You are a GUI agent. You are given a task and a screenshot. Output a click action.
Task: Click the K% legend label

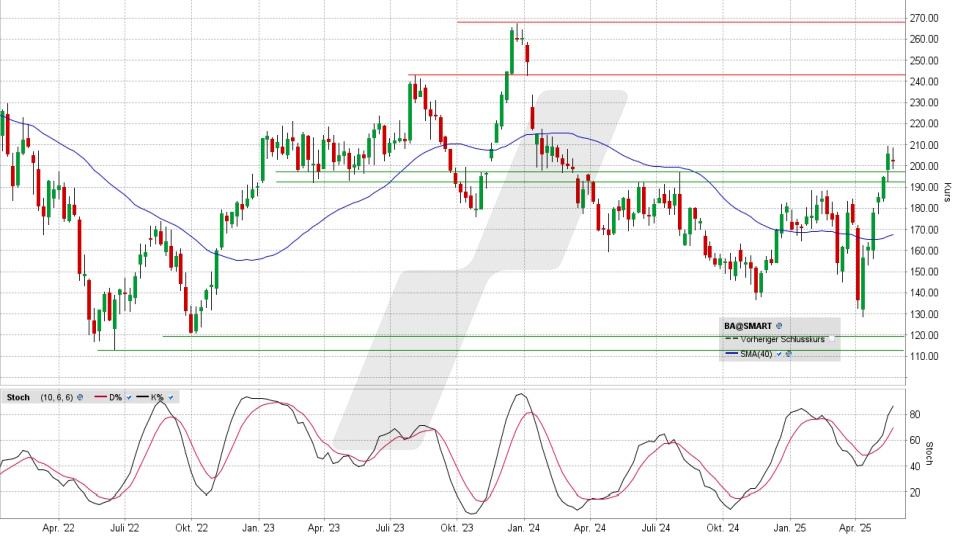pos(158,397)
